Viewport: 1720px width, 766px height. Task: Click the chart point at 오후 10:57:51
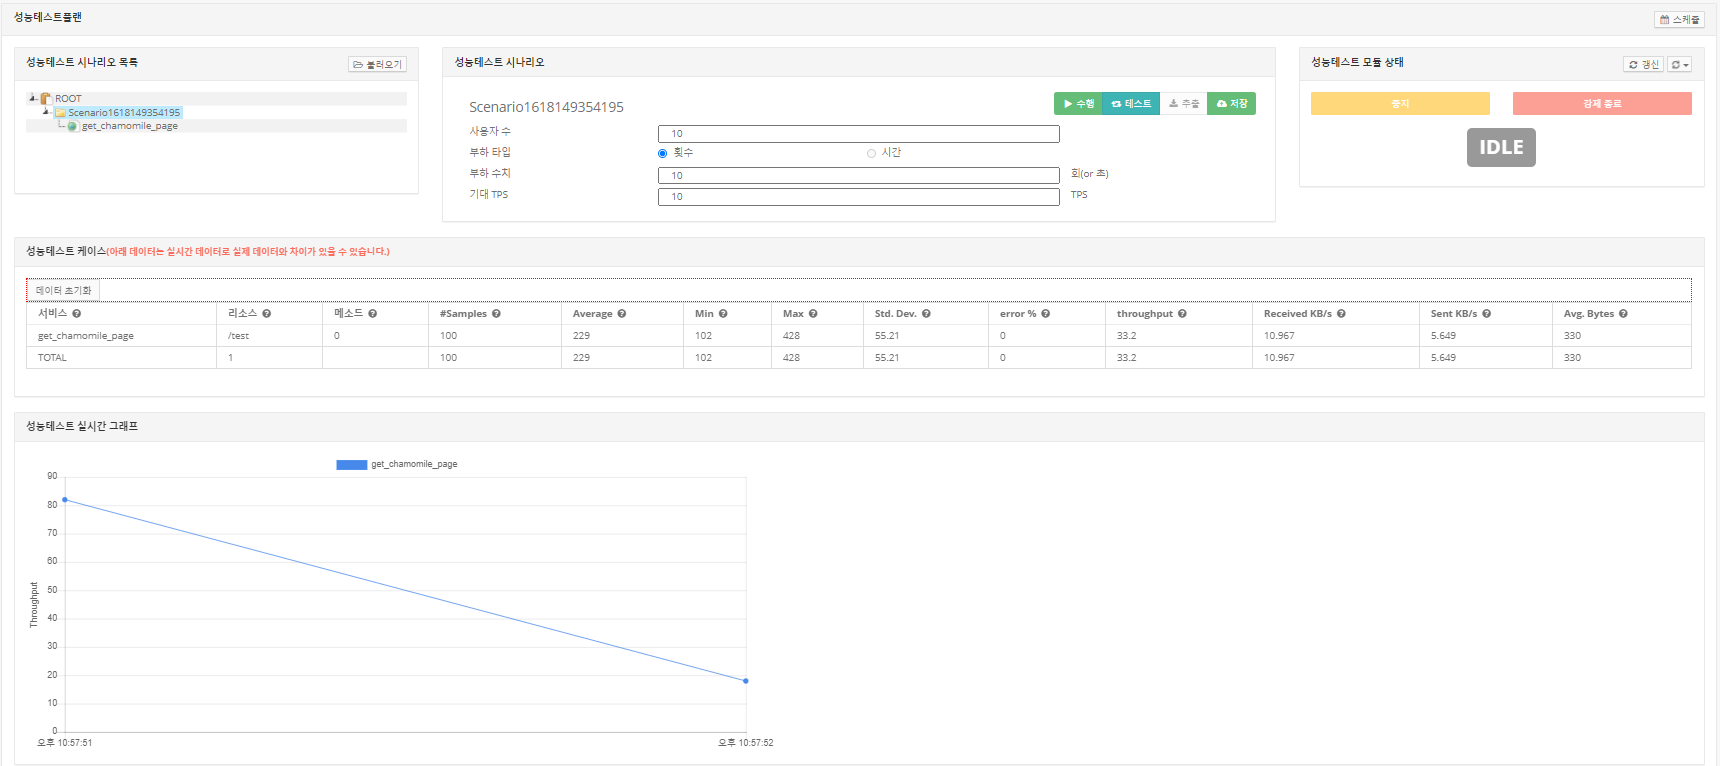coord(65,500)
